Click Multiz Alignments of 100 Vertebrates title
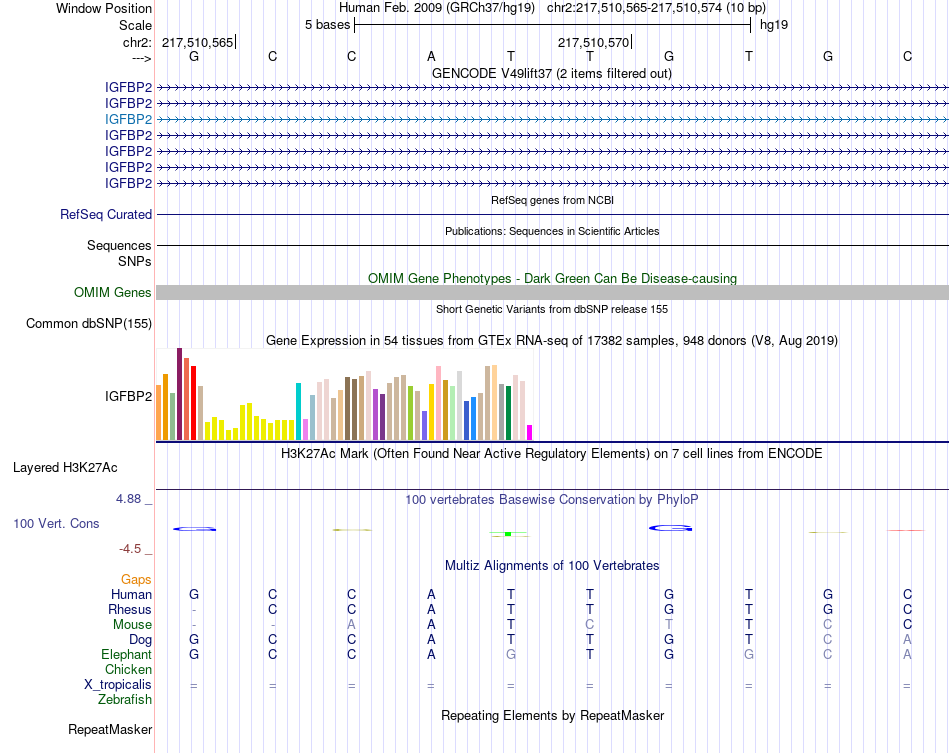The width and height of the screenshot is (950, 753). tap(552, 566)
